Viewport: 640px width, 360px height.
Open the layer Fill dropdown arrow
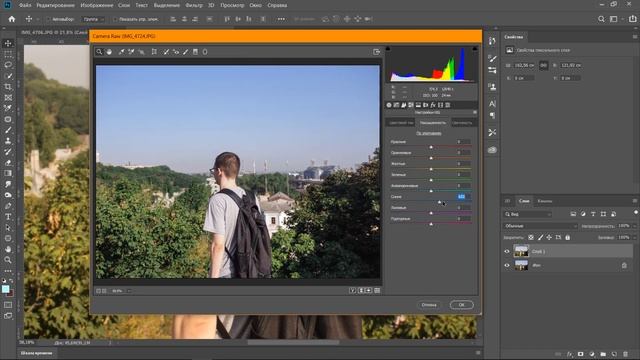click(x=634, y=237)
